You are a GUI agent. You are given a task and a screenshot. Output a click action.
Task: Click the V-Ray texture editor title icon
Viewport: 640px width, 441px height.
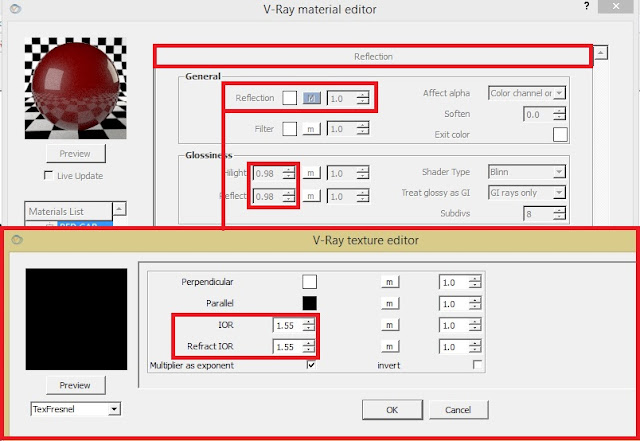pos(17,240)
